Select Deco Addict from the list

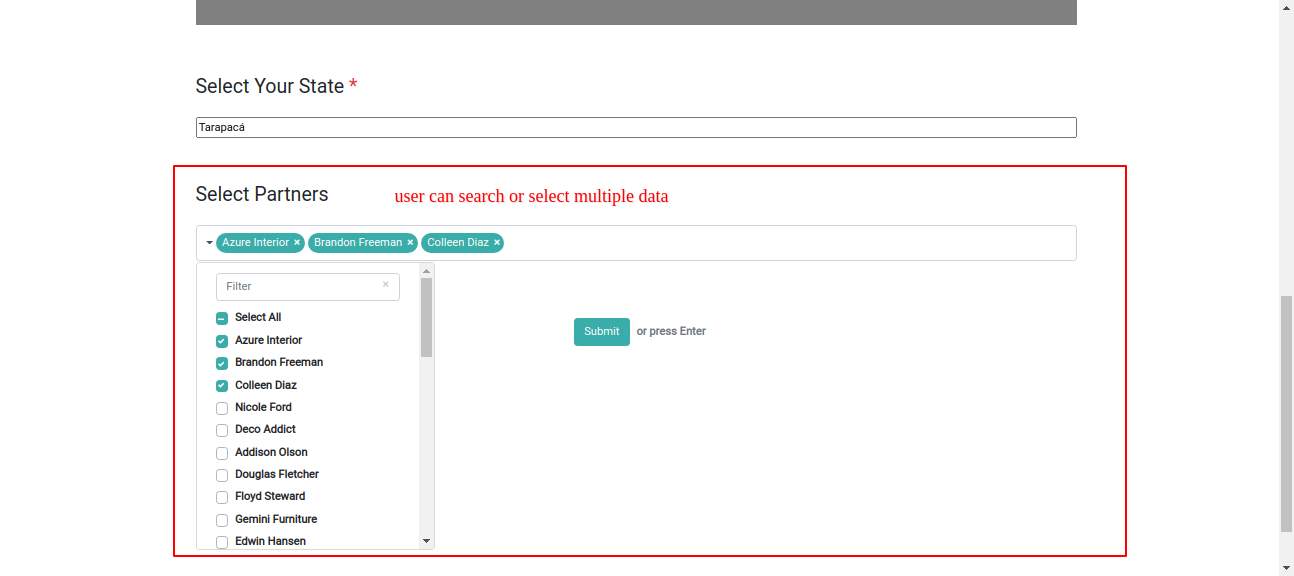tap(222, 430)
